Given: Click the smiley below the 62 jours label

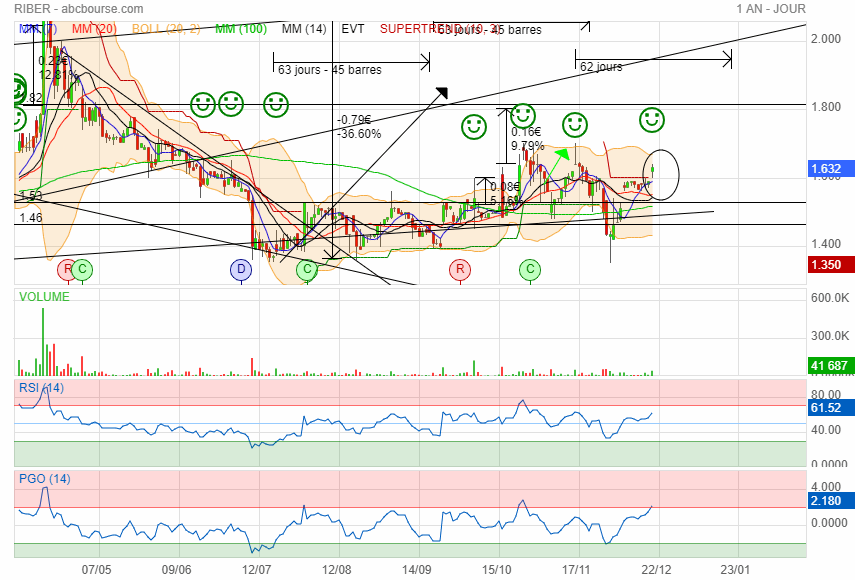Looking at the screenshot, I should (575, 125).
